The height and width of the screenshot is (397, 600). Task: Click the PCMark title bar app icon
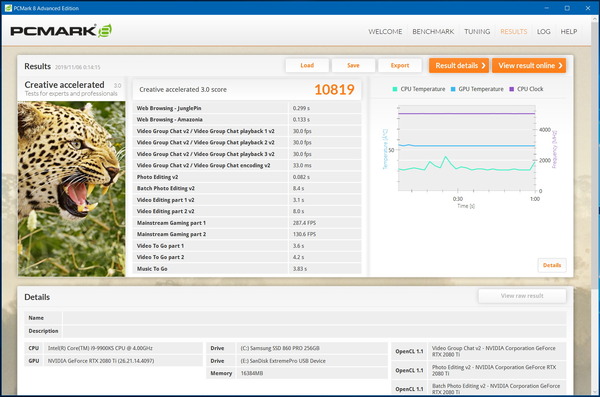8,8
